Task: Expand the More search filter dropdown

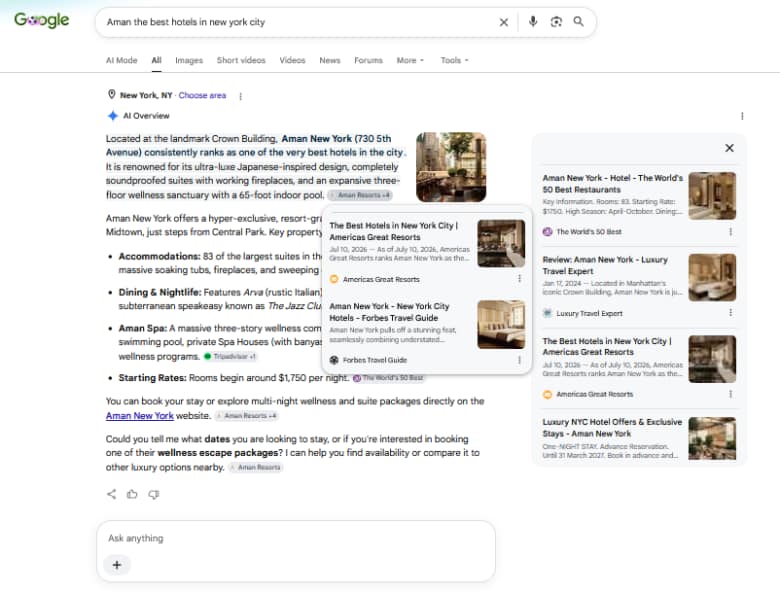Action: [x=410, y=60]
